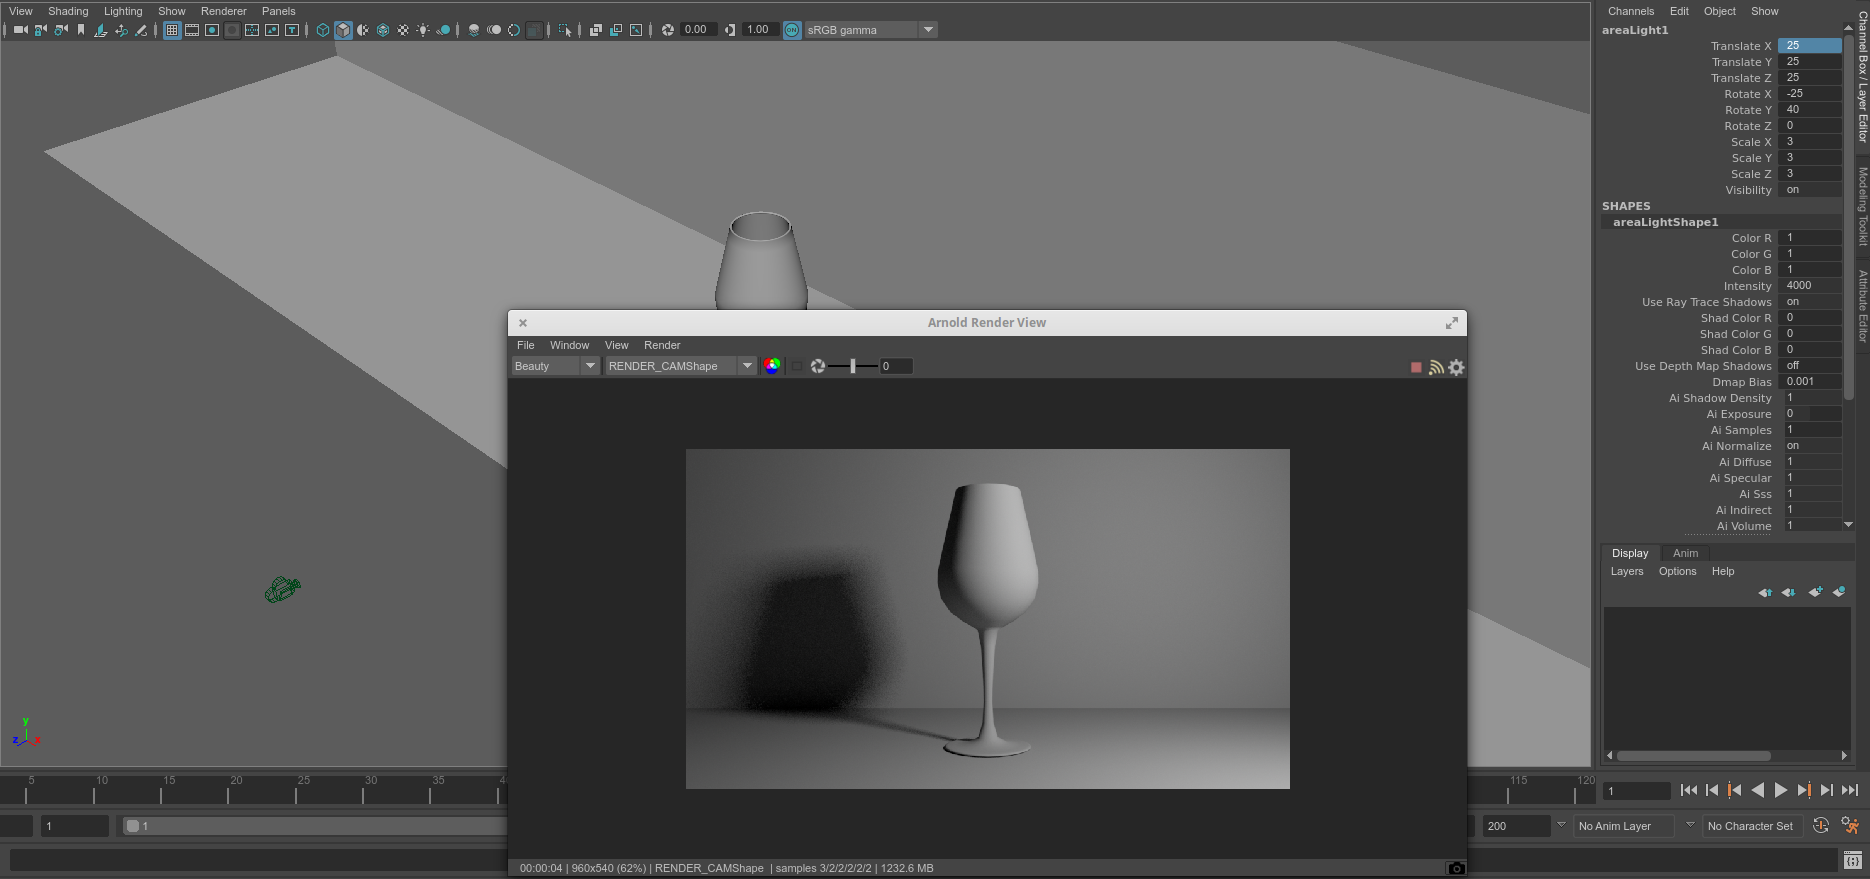Click go to start of playback range
The height and width of the screenshot is (879, 1870).
[x=1688, y=790]
